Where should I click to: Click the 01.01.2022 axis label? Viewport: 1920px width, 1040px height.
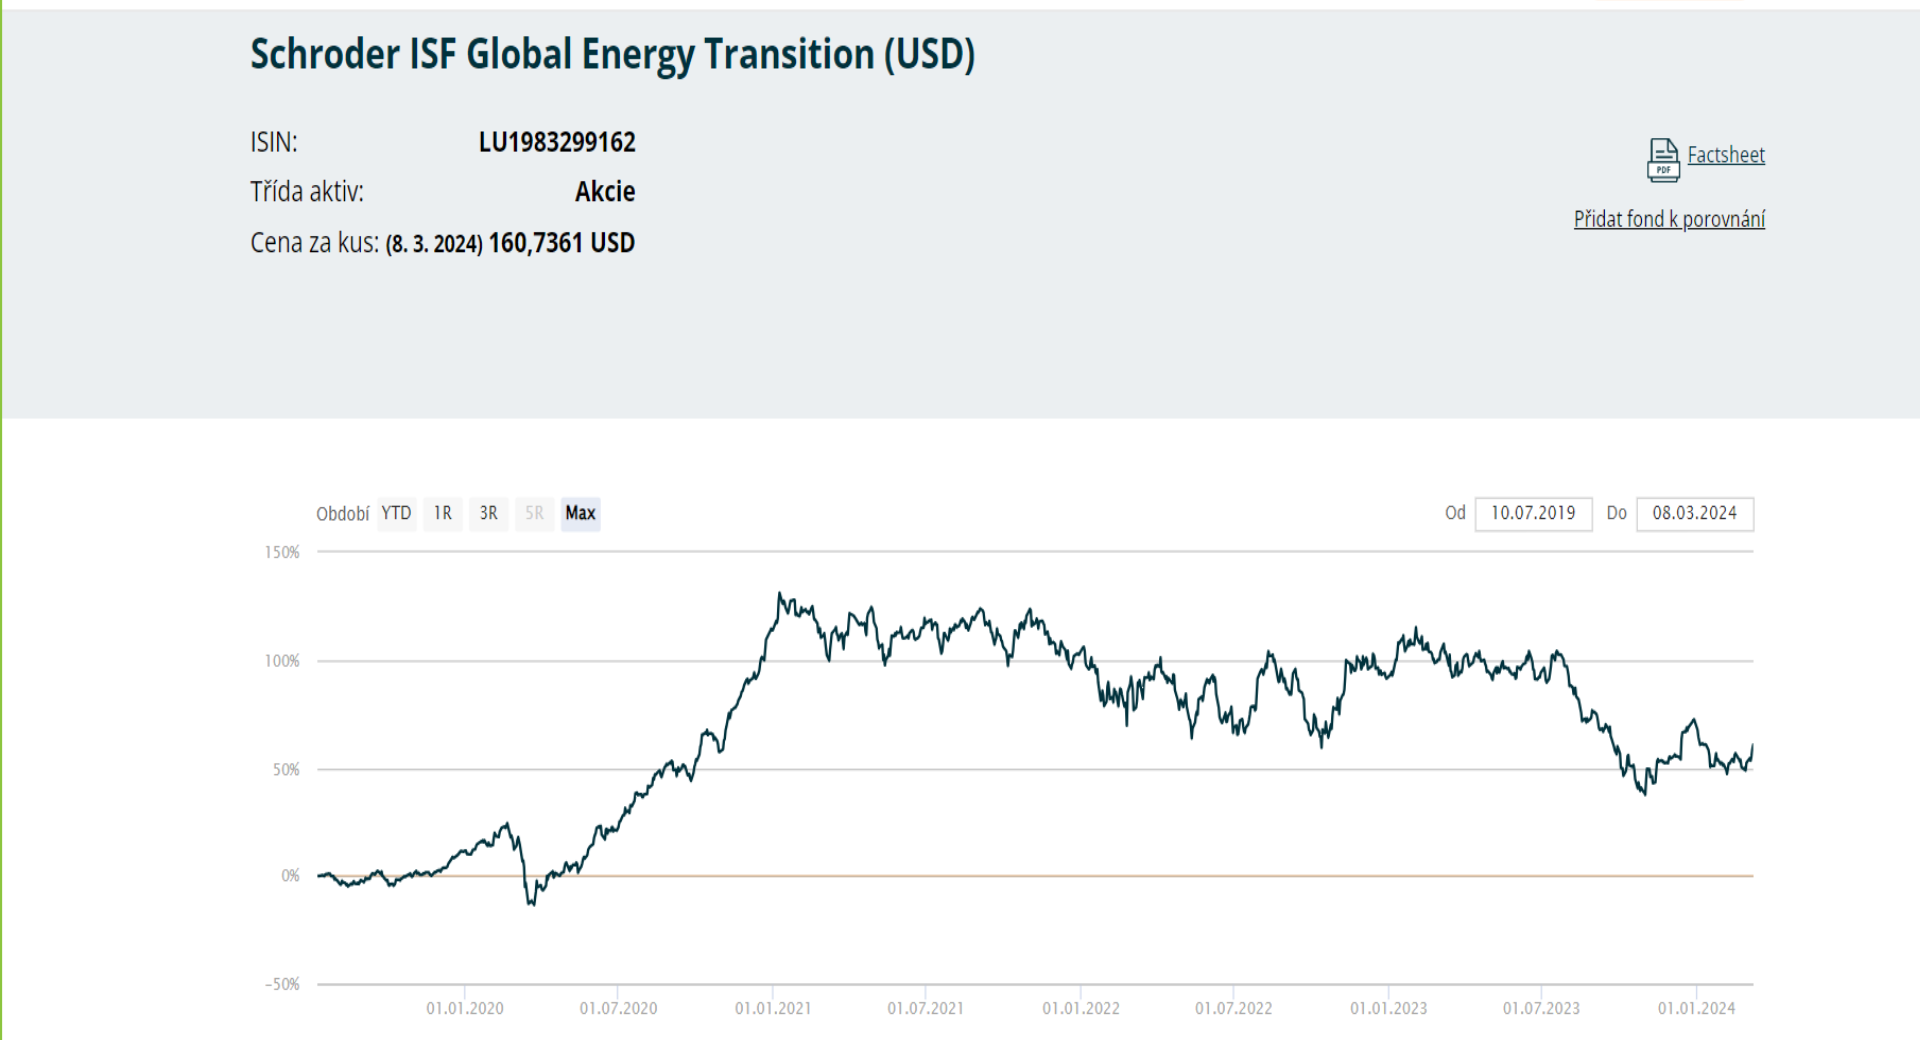pos(1081,1008)
